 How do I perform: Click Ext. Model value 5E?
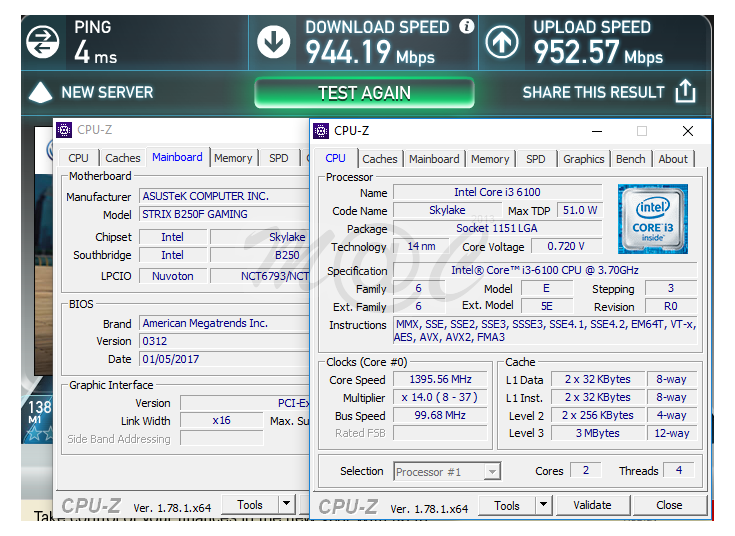coord(547,306)
